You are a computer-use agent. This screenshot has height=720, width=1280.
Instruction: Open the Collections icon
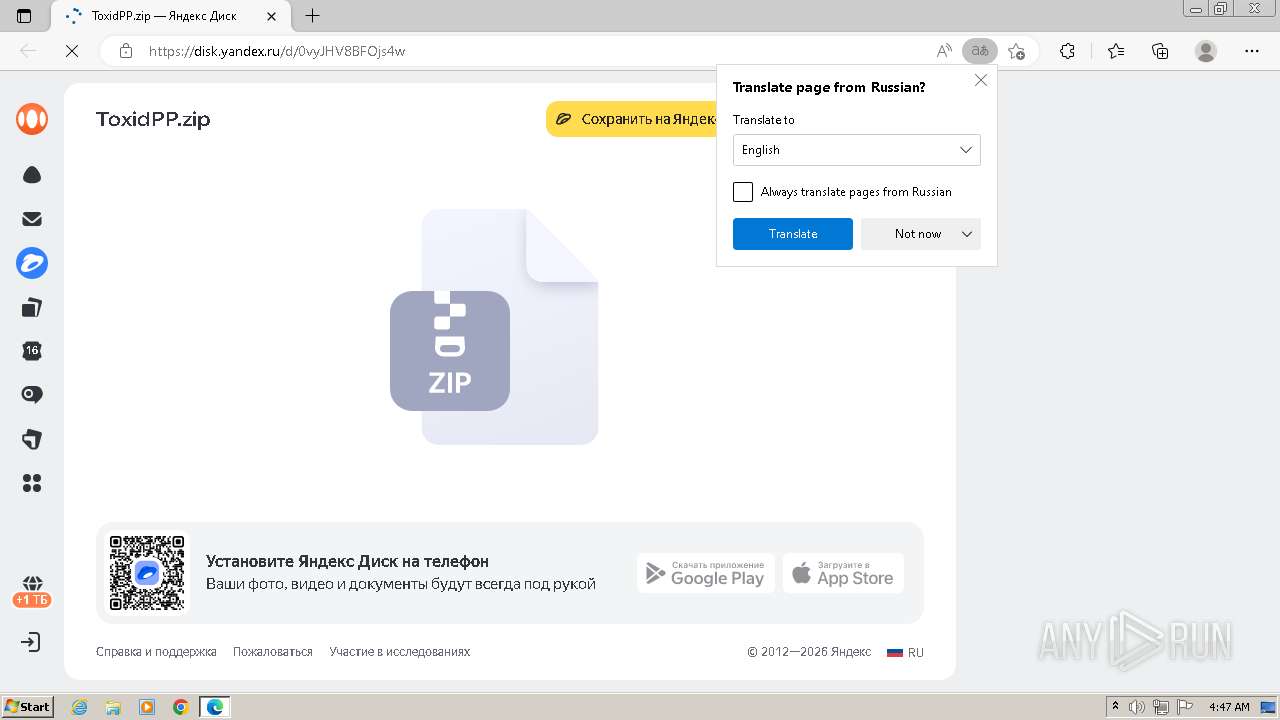pos(1160,51)
